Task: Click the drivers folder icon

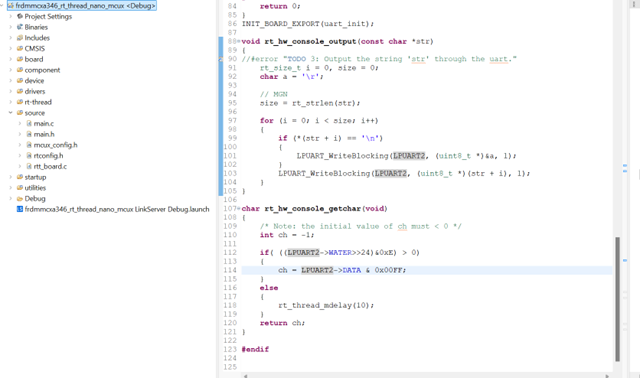Action: (20, 91)
